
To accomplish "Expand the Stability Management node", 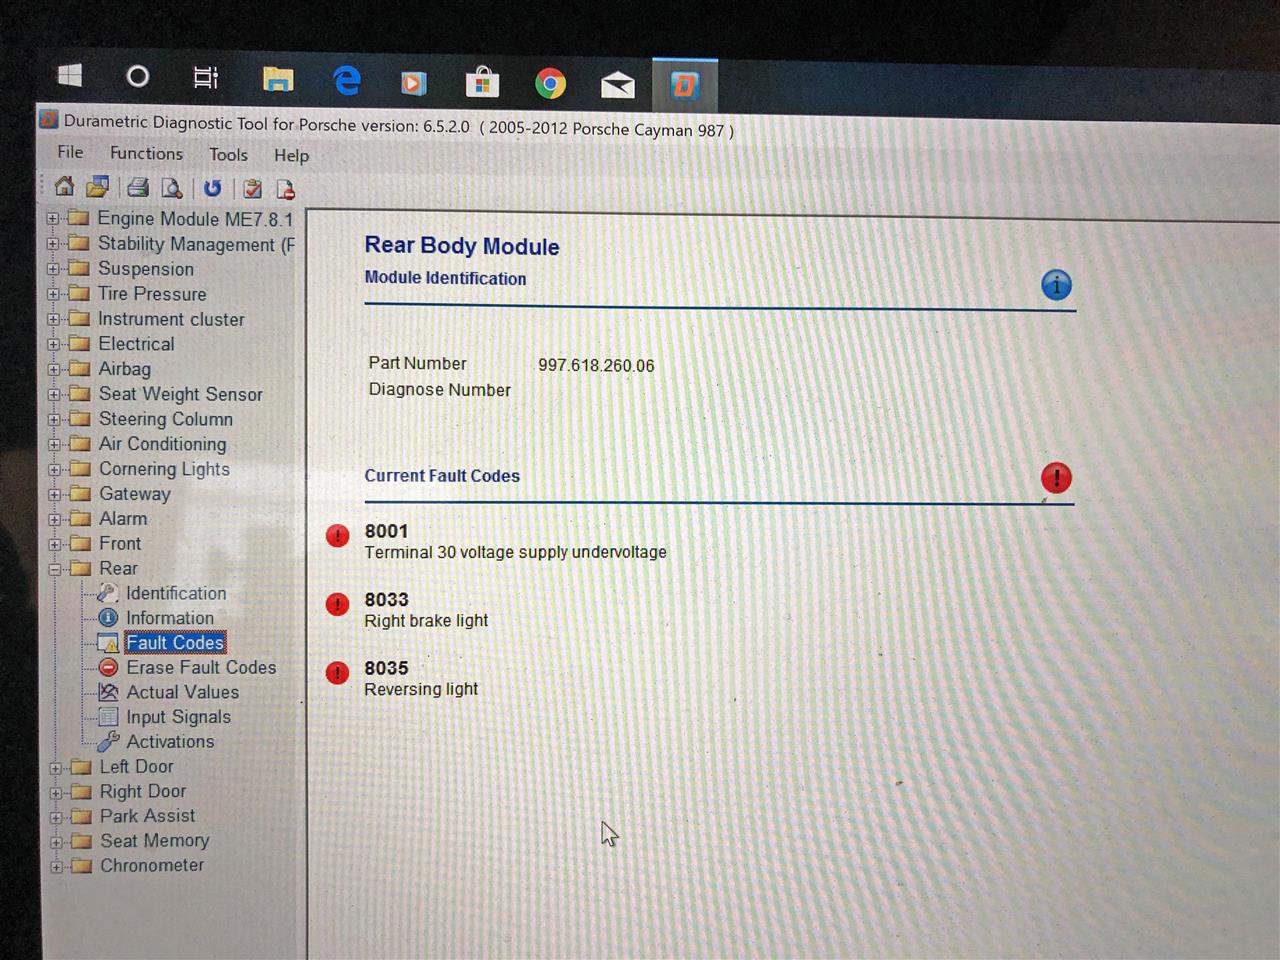I will point(53,243).
